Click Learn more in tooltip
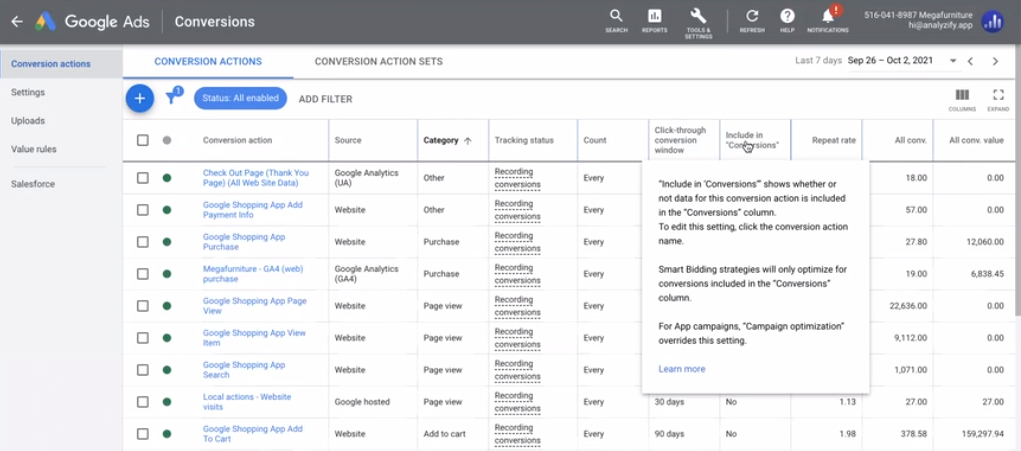The image size is (1021, 451). click(682, 369)
